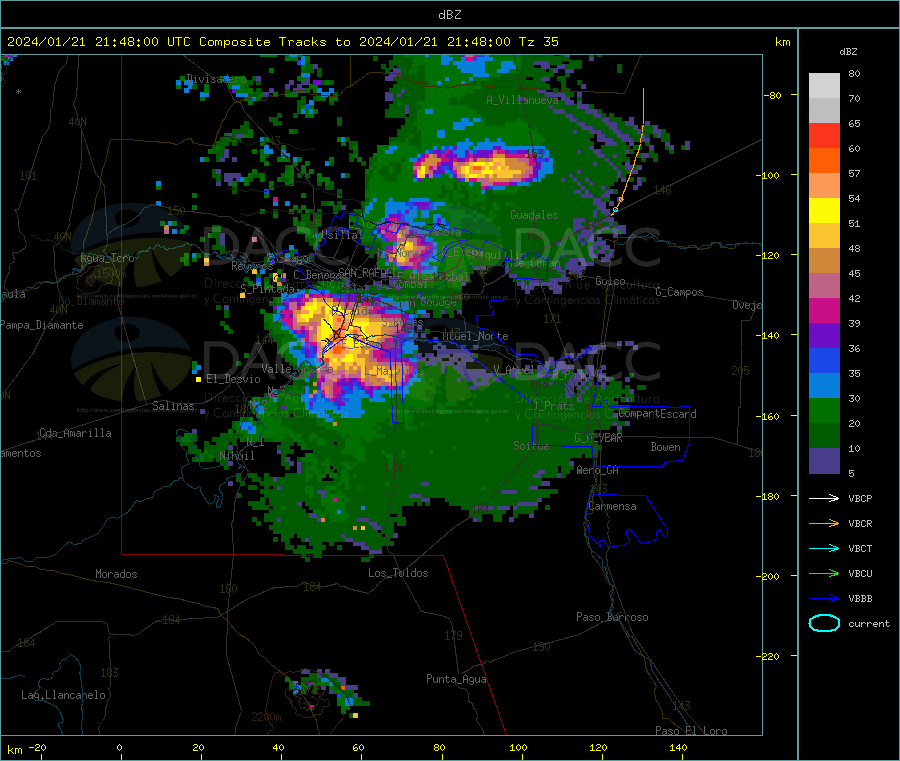Screen dimensions: 900x761
Task: Click the 'current' legend label
Action: pos(869,624)
